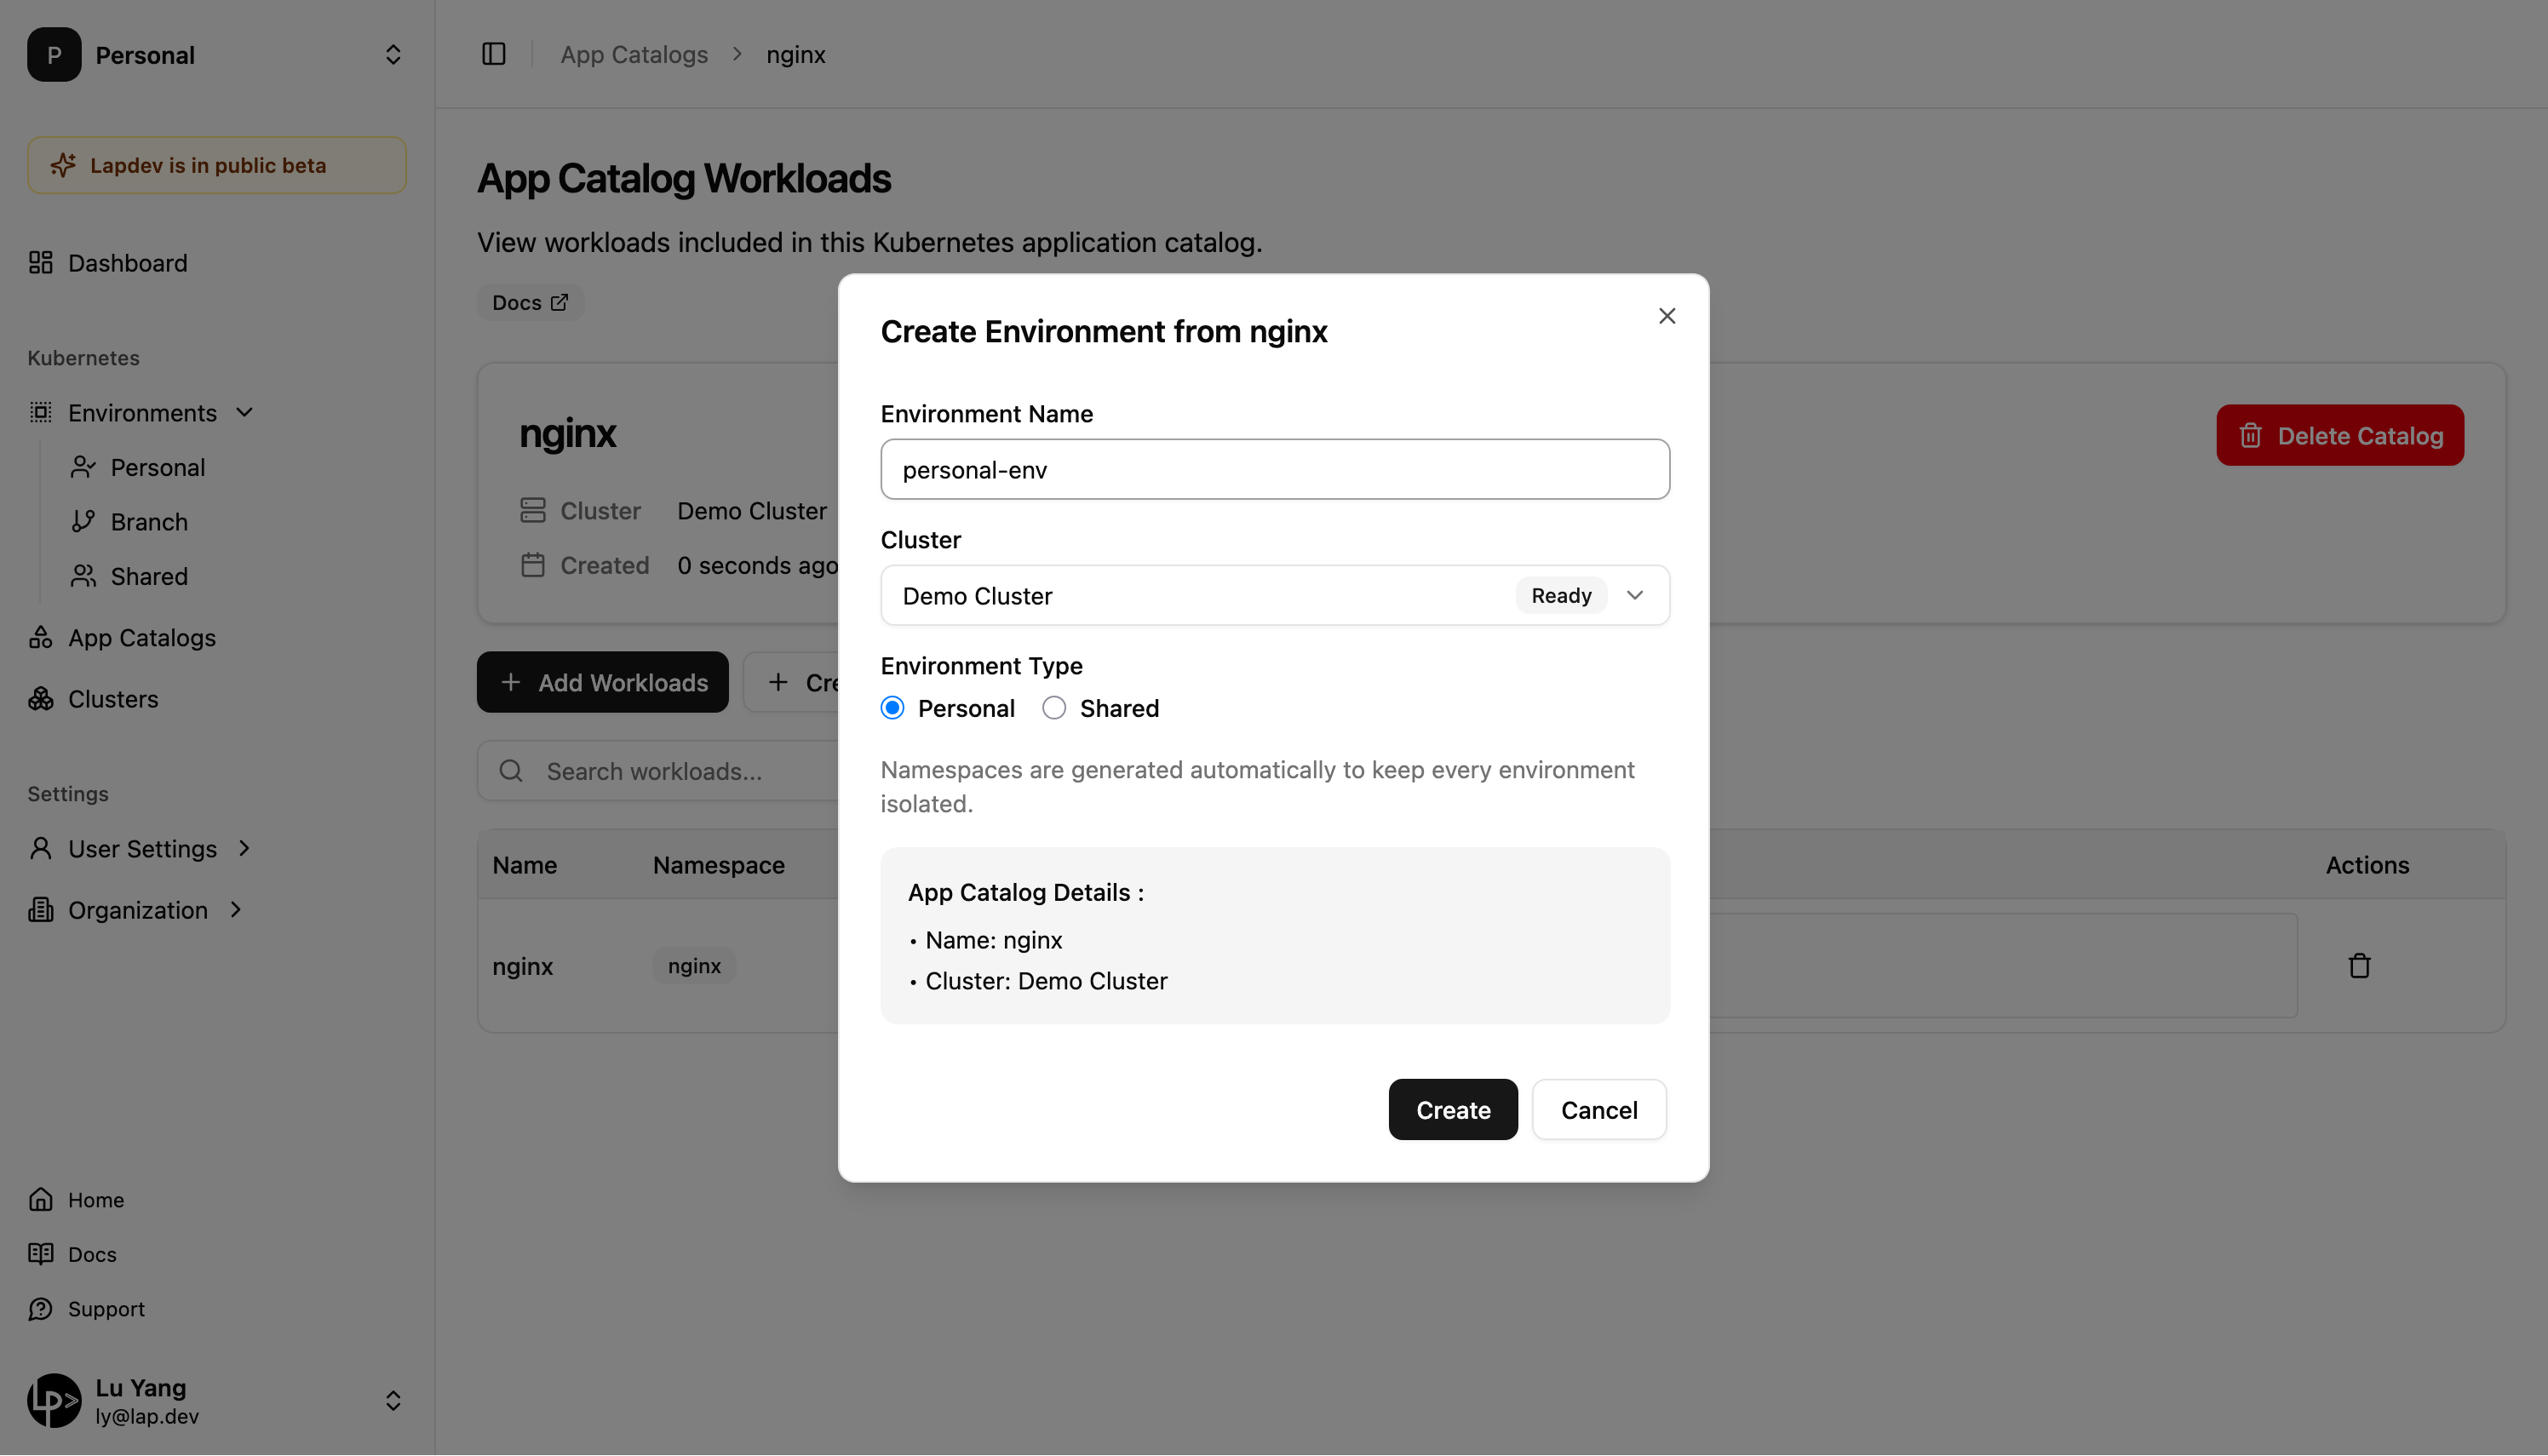
Task: Open Shared environments in sidebar
Action: (148, 576)
